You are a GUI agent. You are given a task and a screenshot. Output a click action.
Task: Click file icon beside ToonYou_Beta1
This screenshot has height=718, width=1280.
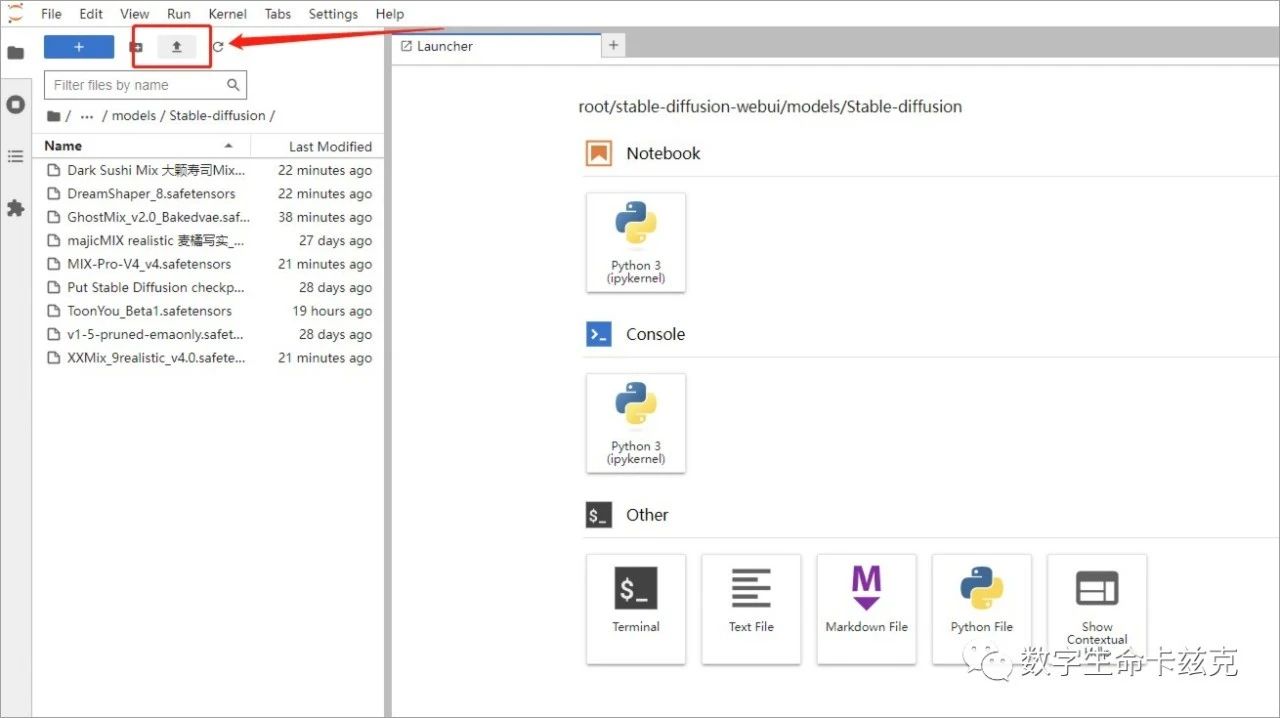click(54, 311)
